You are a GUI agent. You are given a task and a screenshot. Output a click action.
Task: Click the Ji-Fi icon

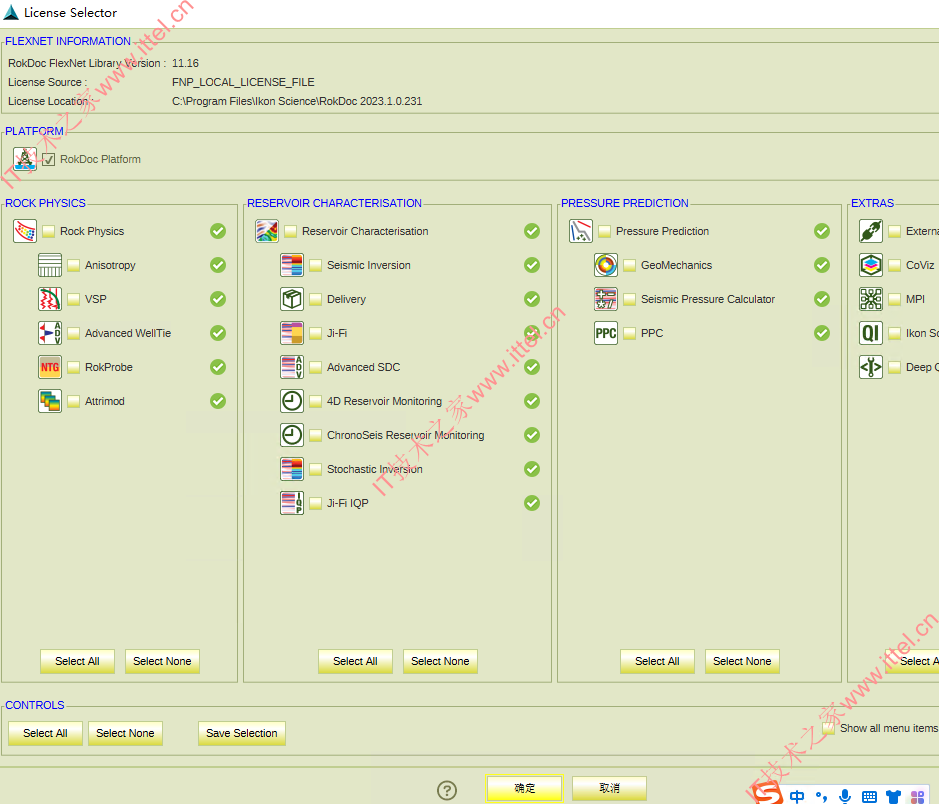pos(292,333)
